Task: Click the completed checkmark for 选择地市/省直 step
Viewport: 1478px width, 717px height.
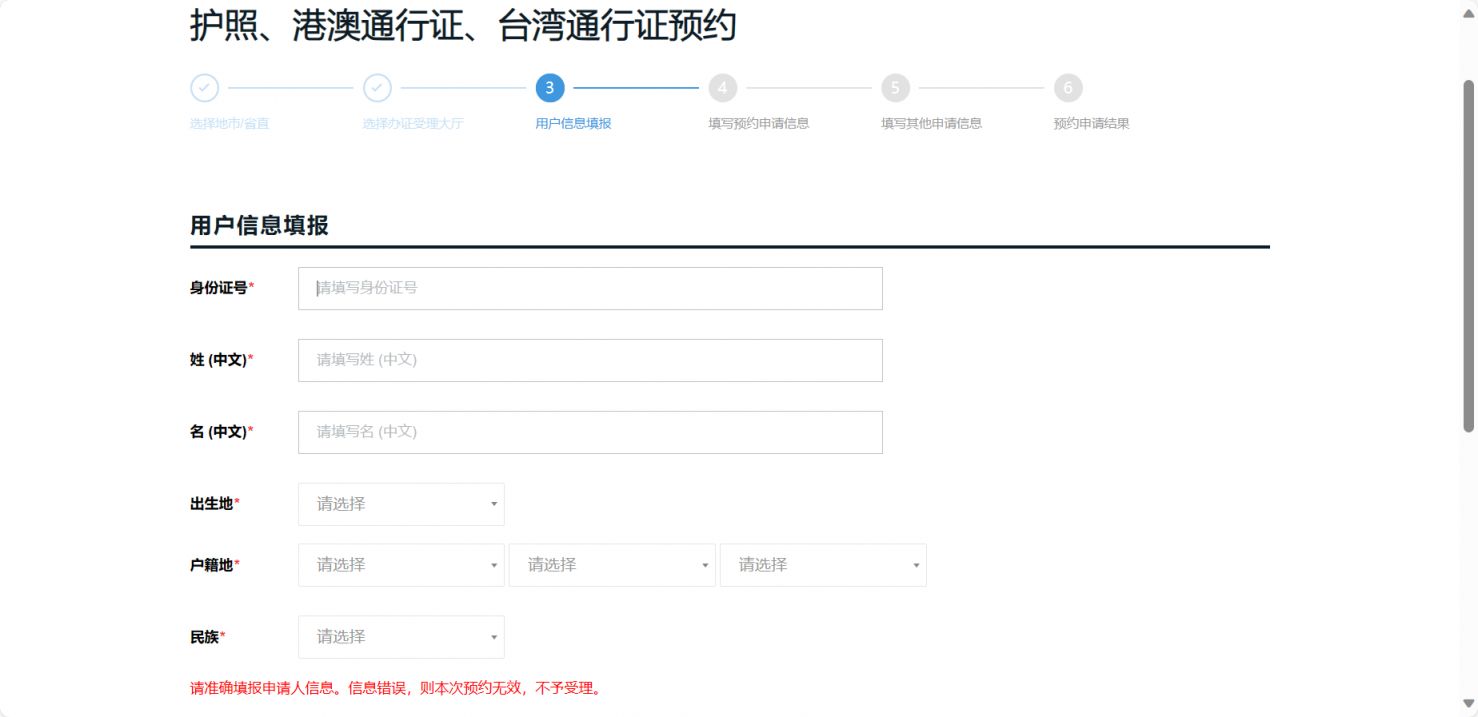Action: coord(204,88)
